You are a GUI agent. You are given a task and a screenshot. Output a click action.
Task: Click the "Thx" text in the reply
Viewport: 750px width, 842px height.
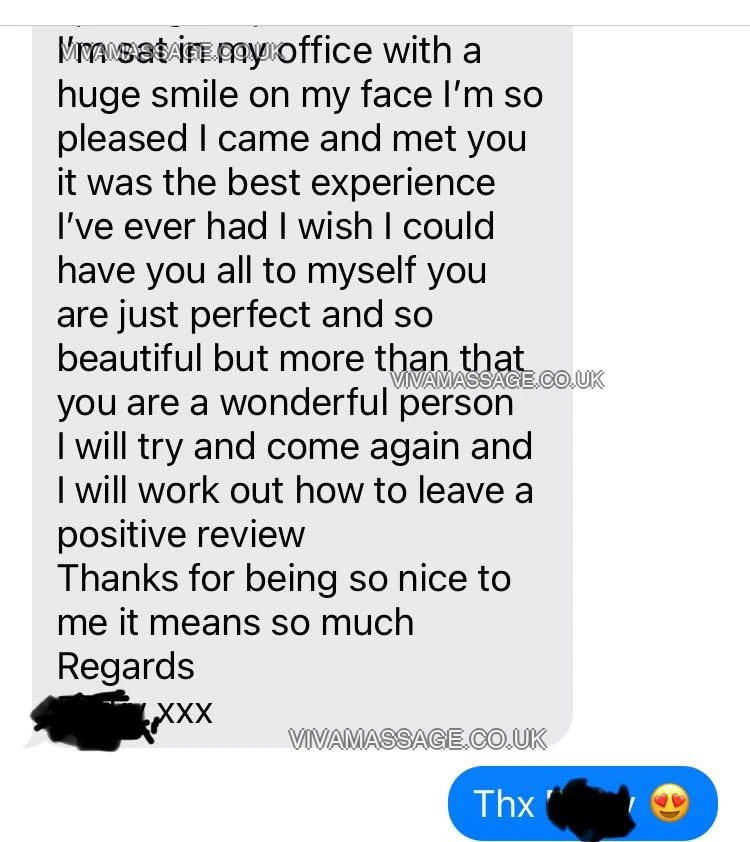(x=504, y=803)
